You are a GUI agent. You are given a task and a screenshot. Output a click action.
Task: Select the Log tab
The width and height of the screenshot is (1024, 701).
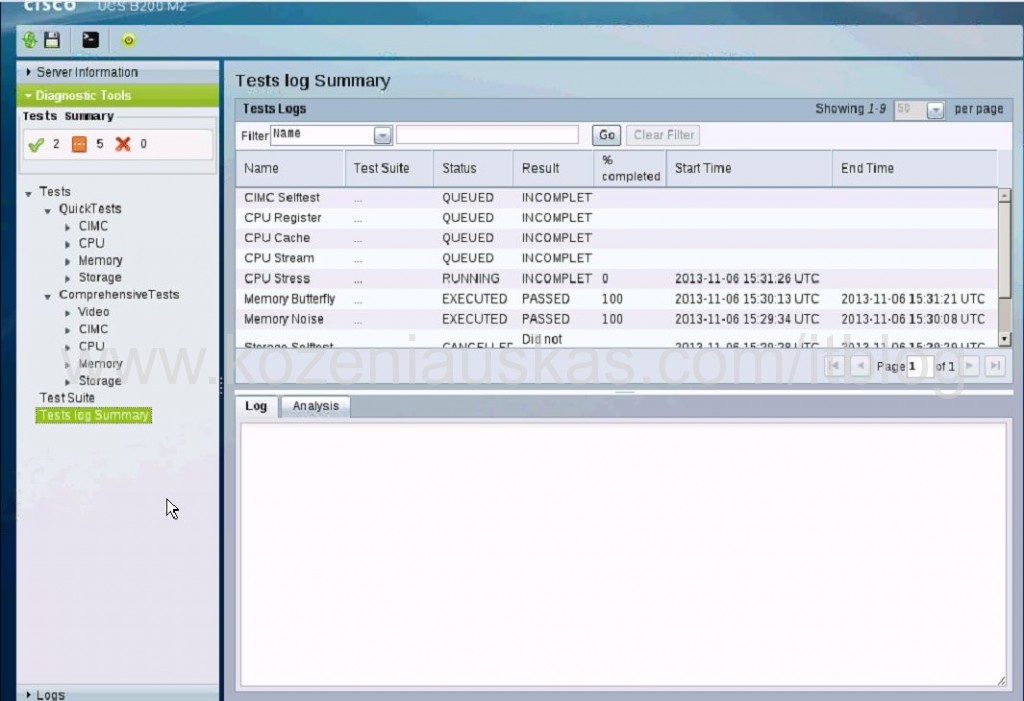coord(256,406)
